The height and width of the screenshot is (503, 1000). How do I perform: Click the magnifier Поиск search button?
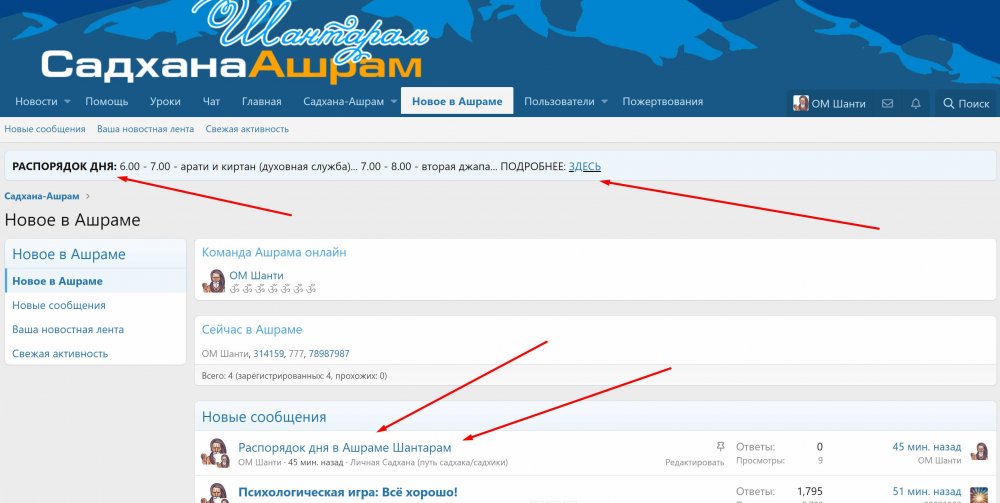pos(966,103)
